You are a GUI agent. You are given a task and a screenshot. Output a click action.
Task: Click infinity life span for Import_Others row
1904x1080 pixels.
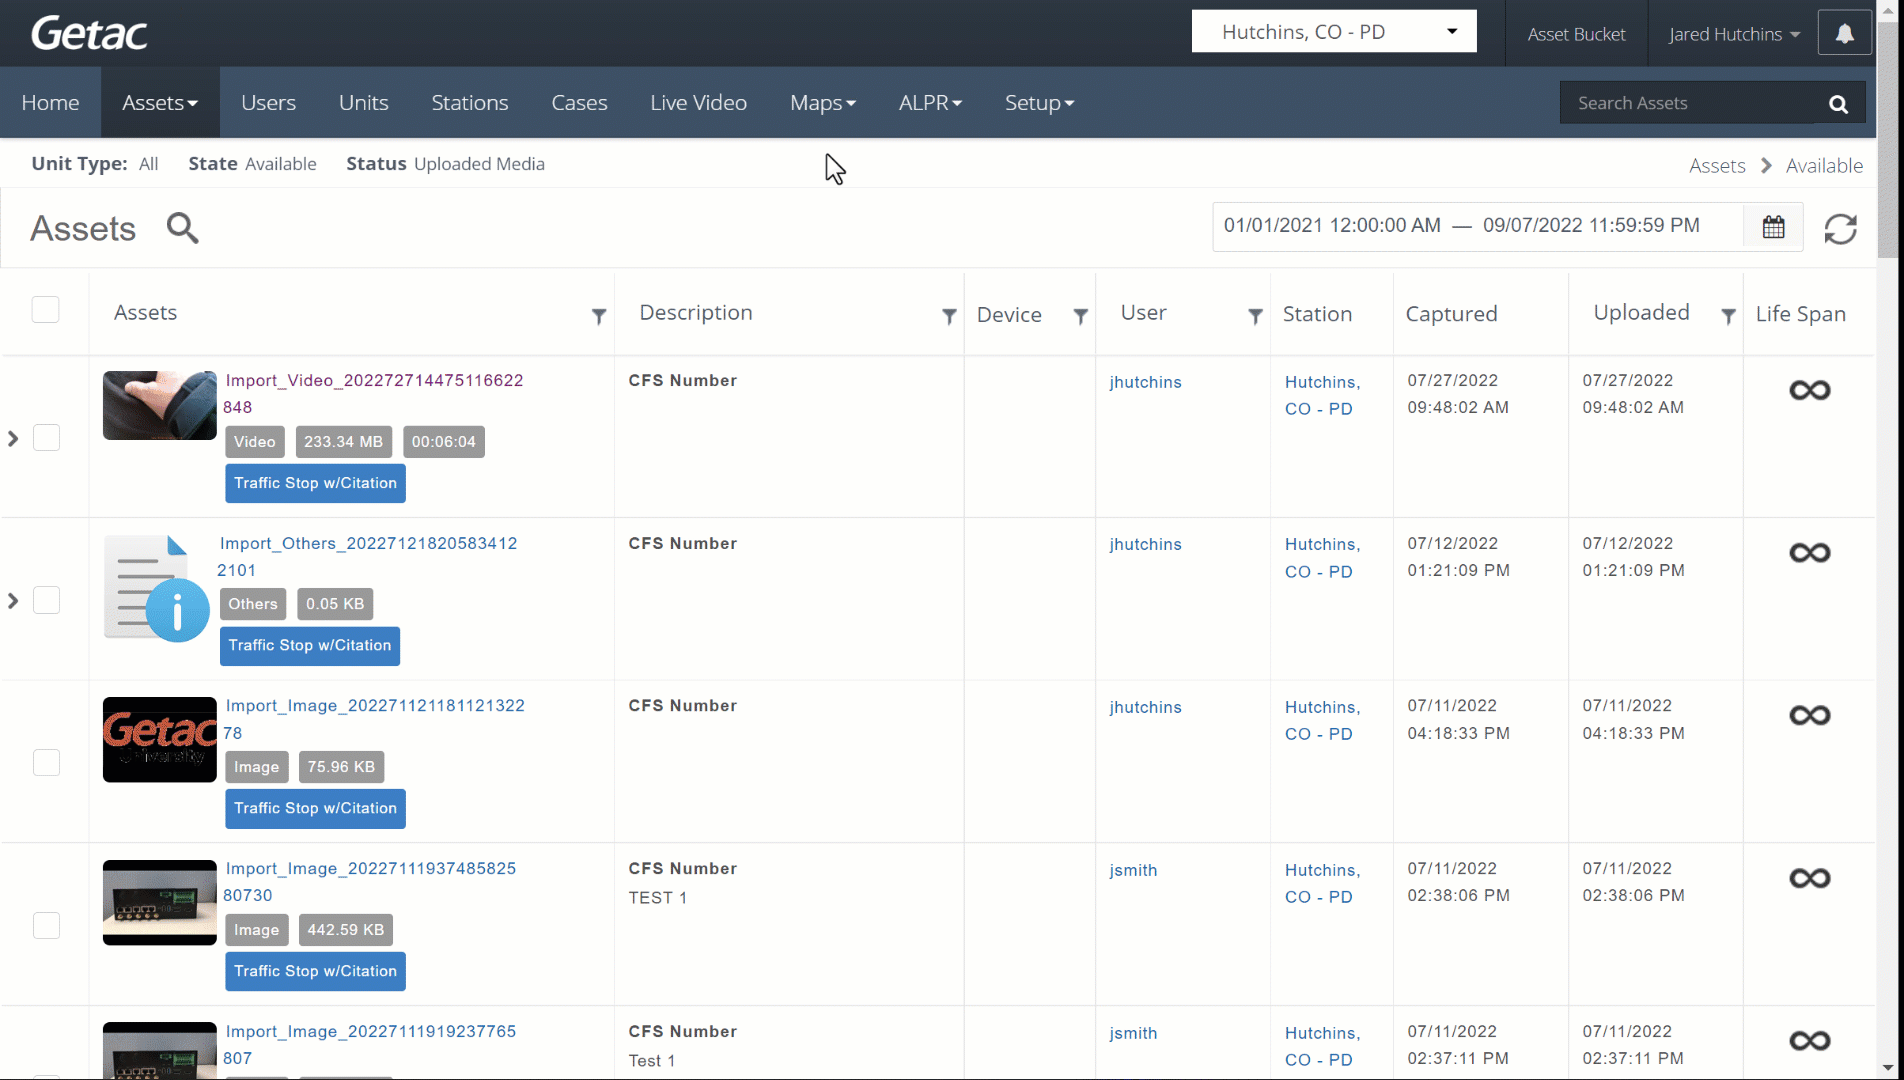1809,553
